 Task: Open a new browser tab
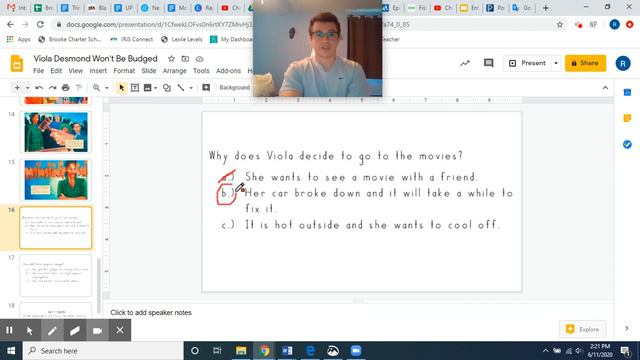546,8
